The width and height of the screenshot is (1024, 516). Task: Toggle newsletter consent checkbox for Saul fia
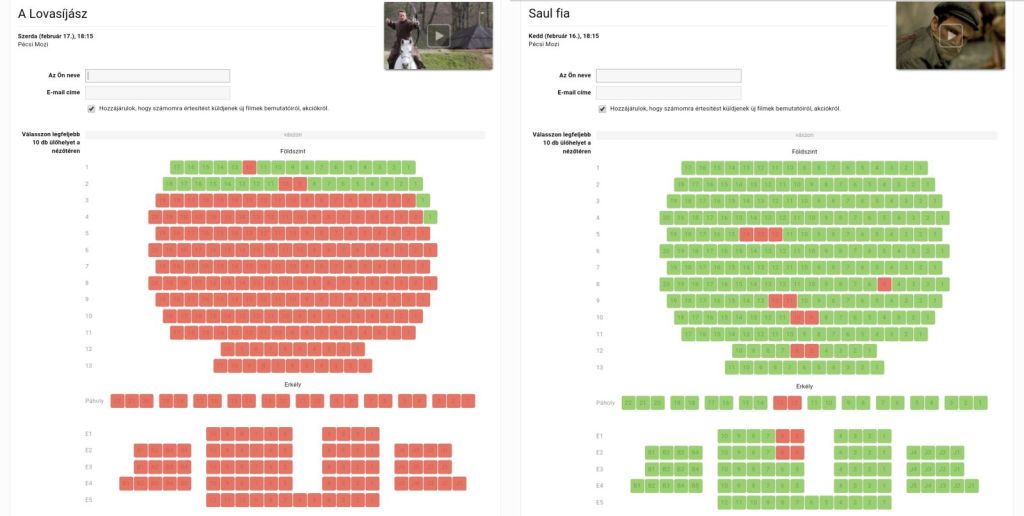(x=602, y=108)
